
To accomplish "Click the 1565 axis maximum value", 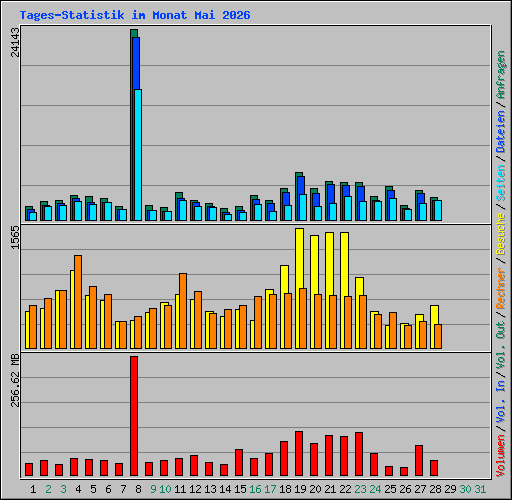I will pyautogui.click(x=15, y=237).
